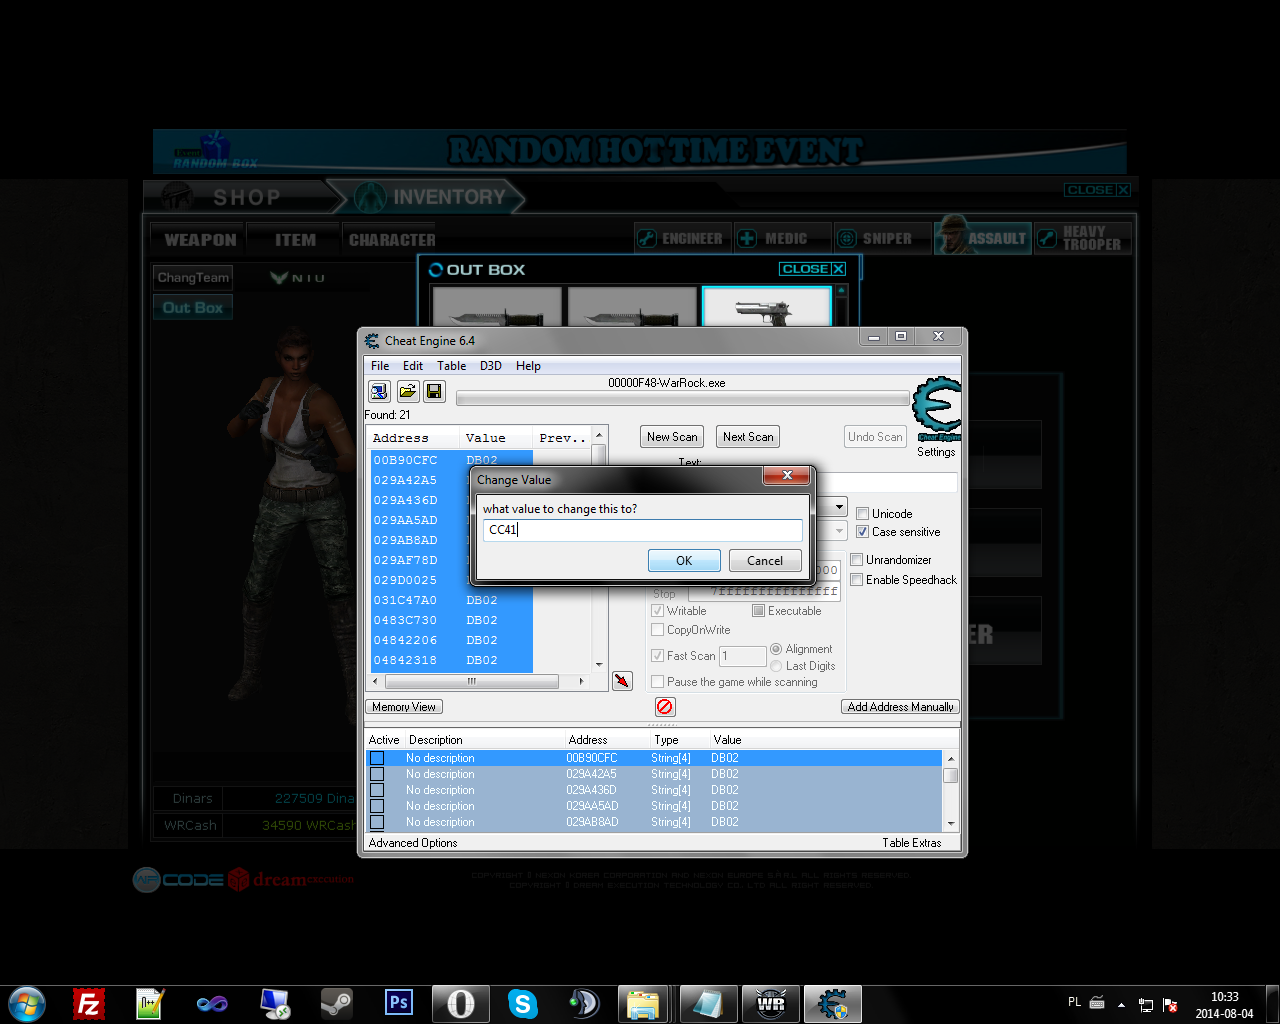Select the pistol thumbnail in Out Box

pos(767,308)
